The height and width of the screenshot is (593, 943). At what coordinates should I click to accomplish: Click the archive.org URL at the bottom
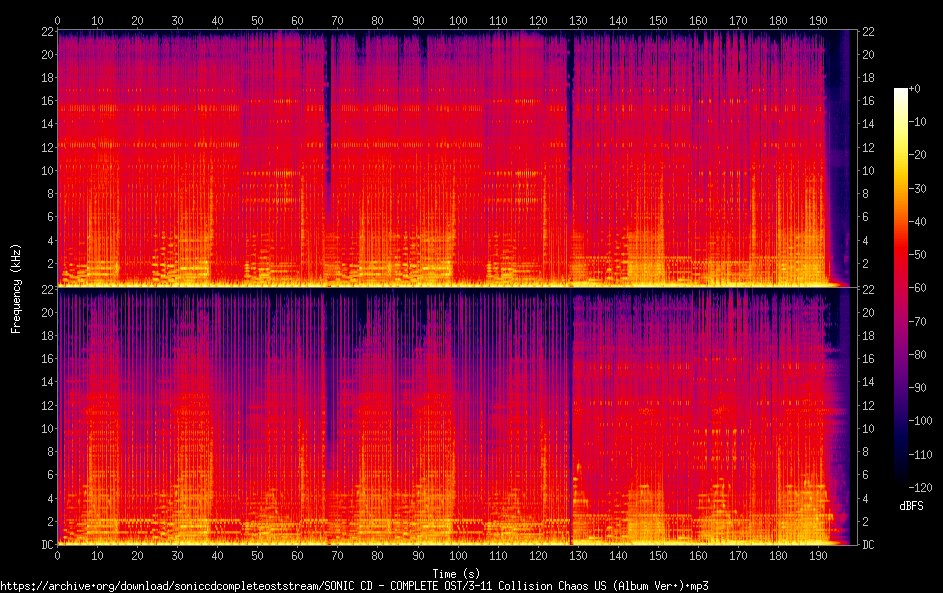(x=354, y=585)
